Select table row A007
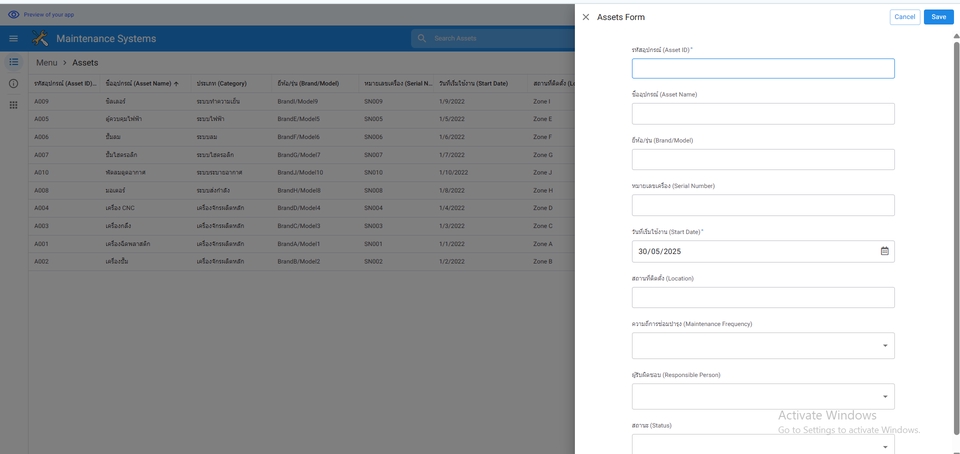The width and height of the screenshot is (960, 454). [302, 155]
